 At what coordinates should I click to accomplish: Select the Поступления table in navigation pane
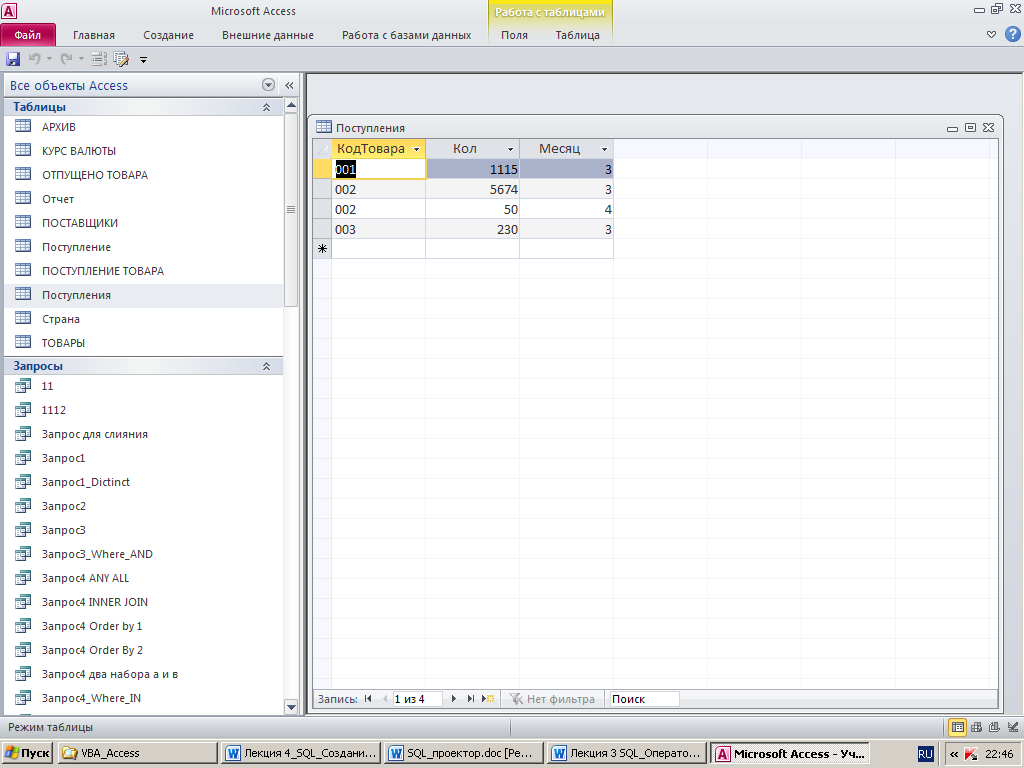point(76,295)
